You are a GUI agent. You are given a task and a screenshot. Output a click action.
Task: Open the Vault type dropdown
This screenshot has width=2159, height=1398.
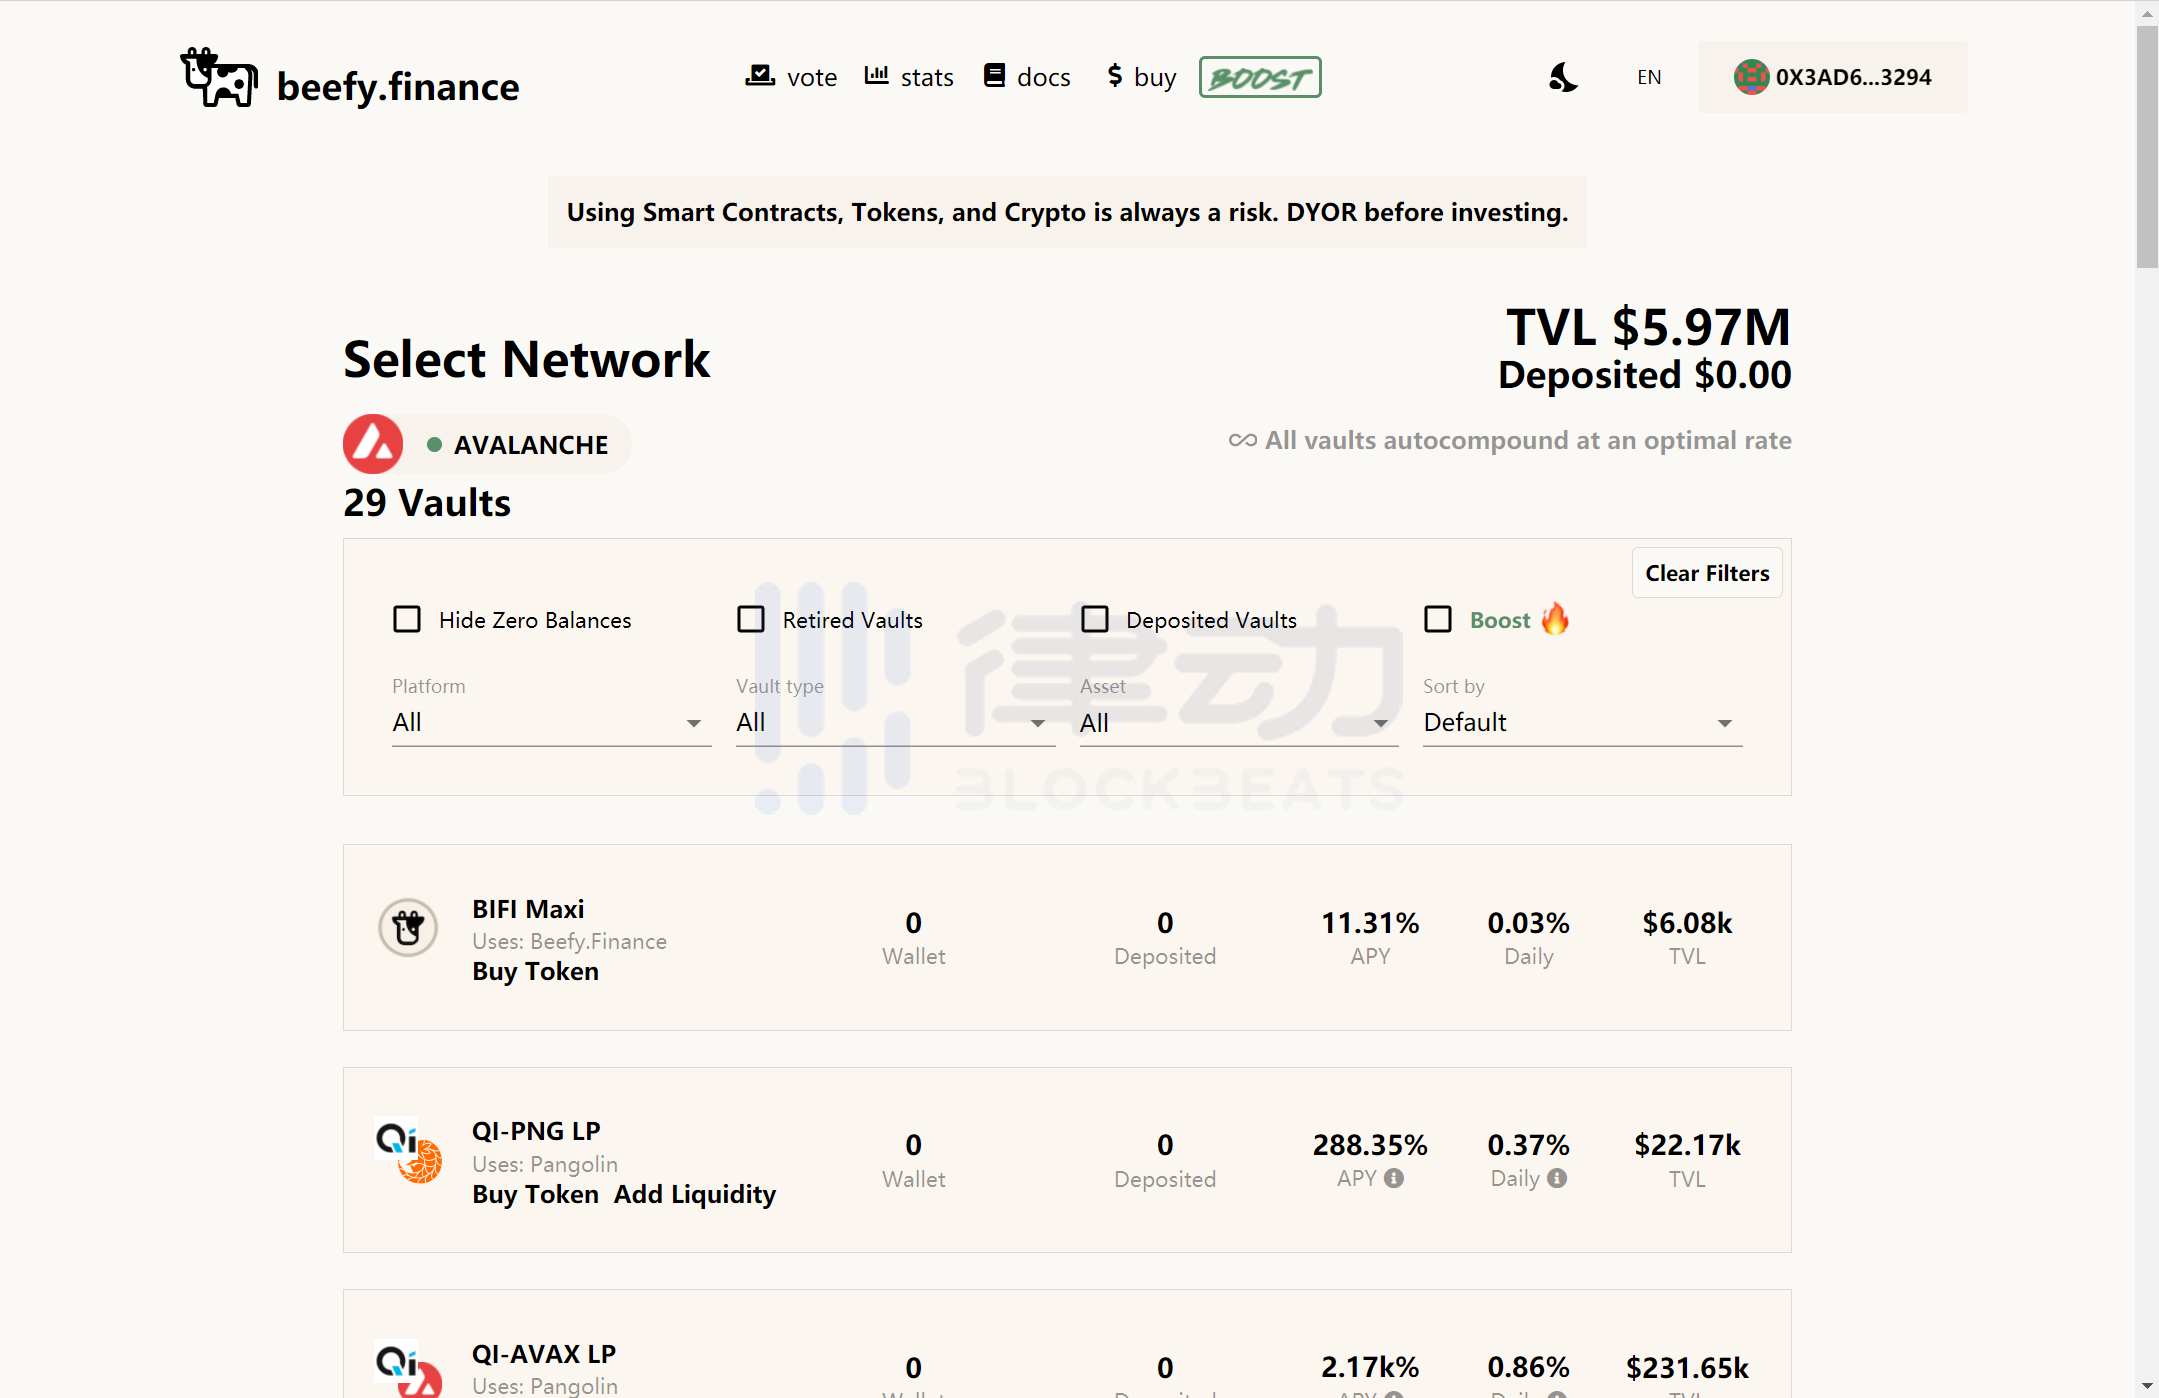(x=895, y=722)
